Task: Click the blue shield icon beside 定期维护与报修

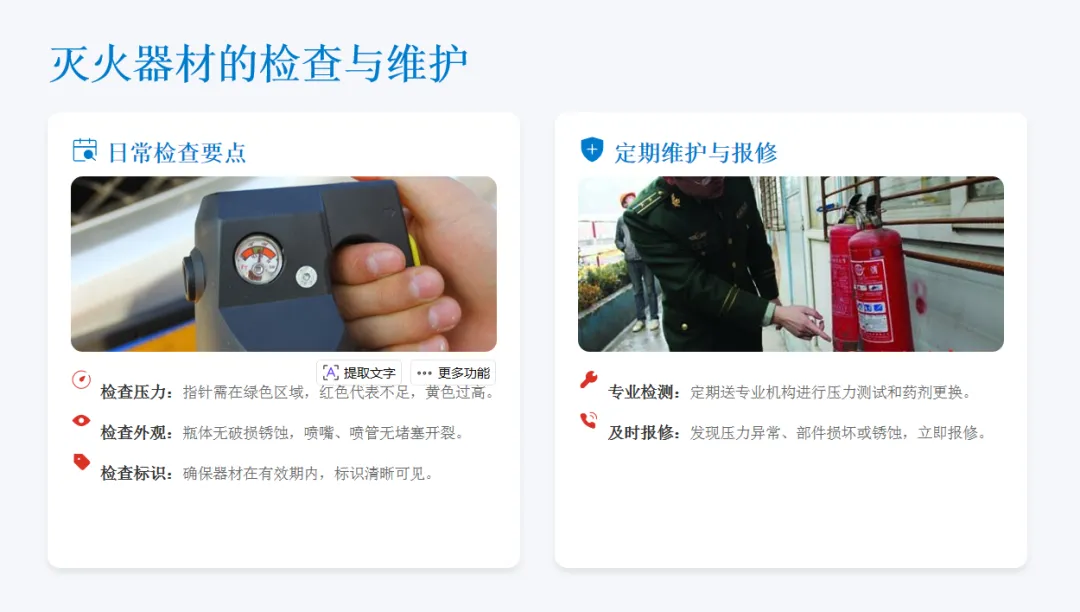Action: 592,149
